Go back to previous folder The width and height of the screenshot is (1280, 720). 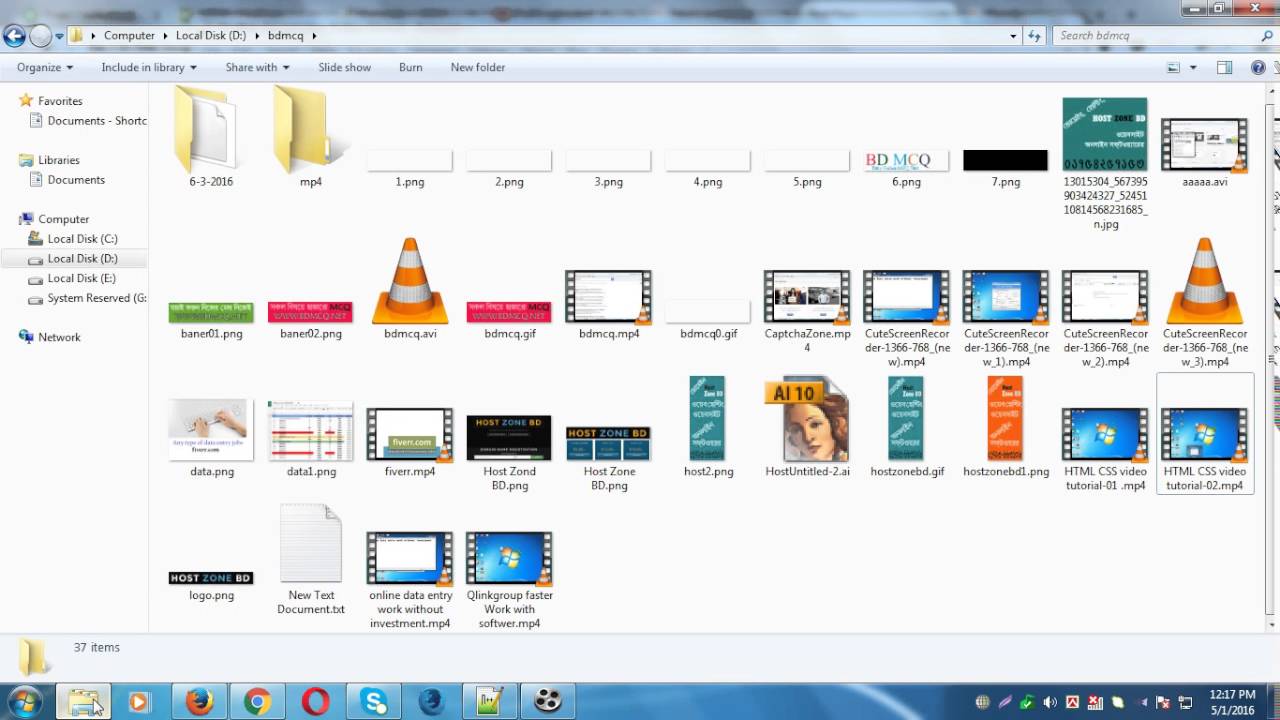14,37
